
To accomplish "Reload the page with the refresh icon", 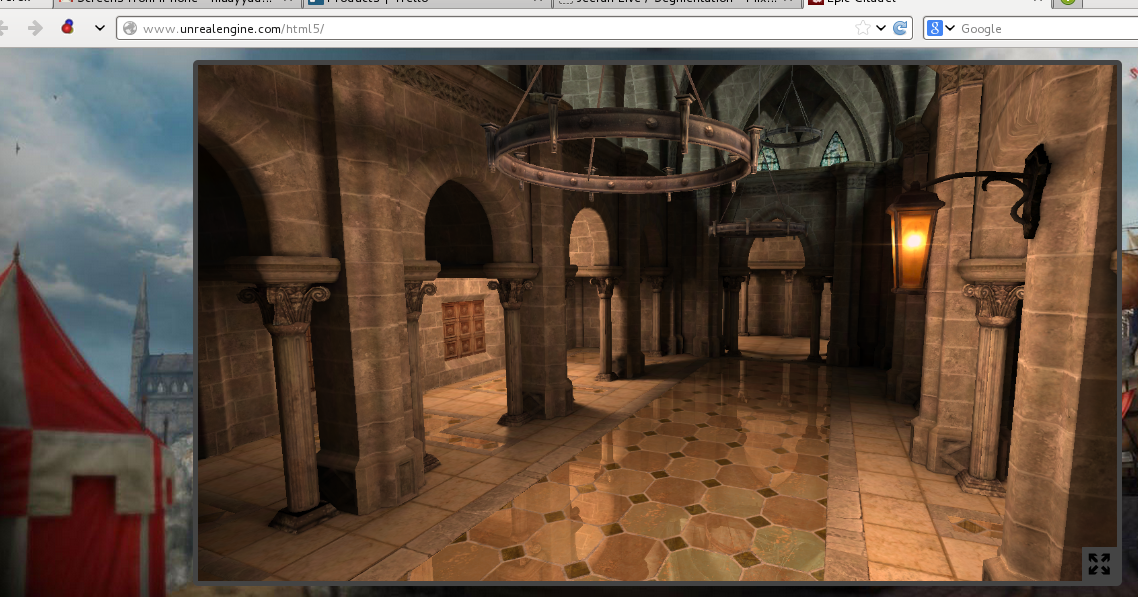I will [x=900, y=28].
